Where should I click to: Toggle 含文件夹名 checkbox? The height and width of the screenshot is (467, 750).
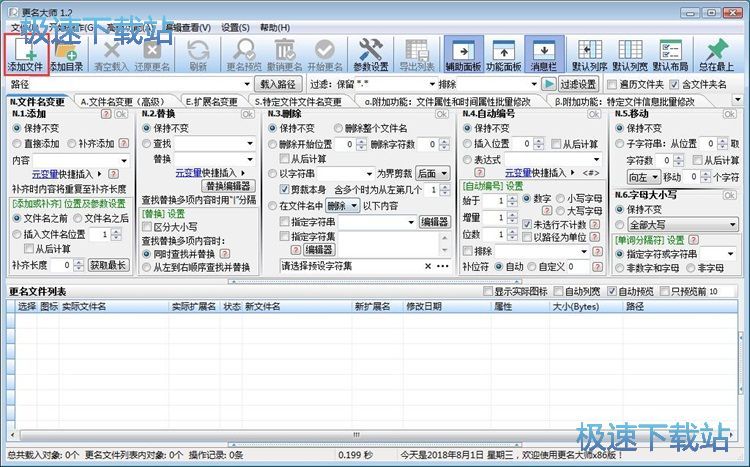click(674, 85)
